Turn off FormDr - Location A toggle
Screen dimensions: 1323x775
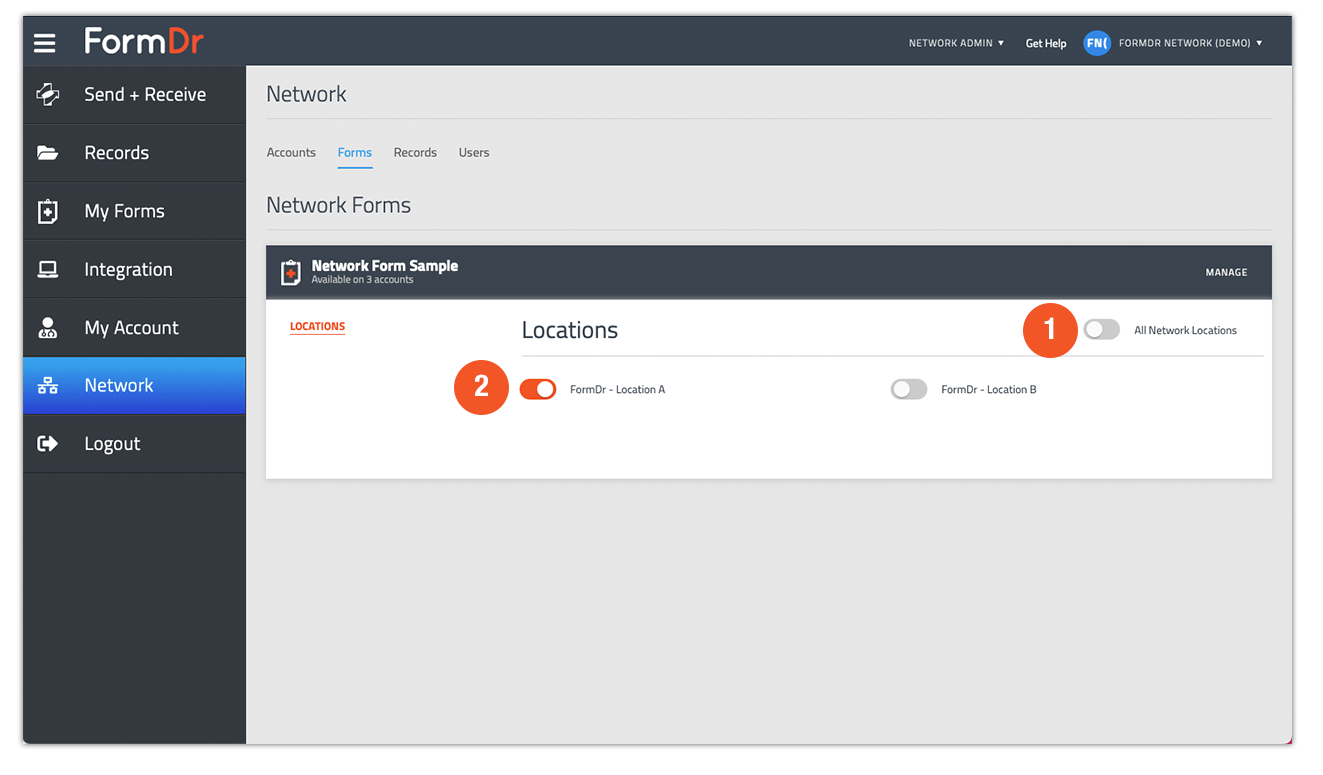click(x=538, y=389)
